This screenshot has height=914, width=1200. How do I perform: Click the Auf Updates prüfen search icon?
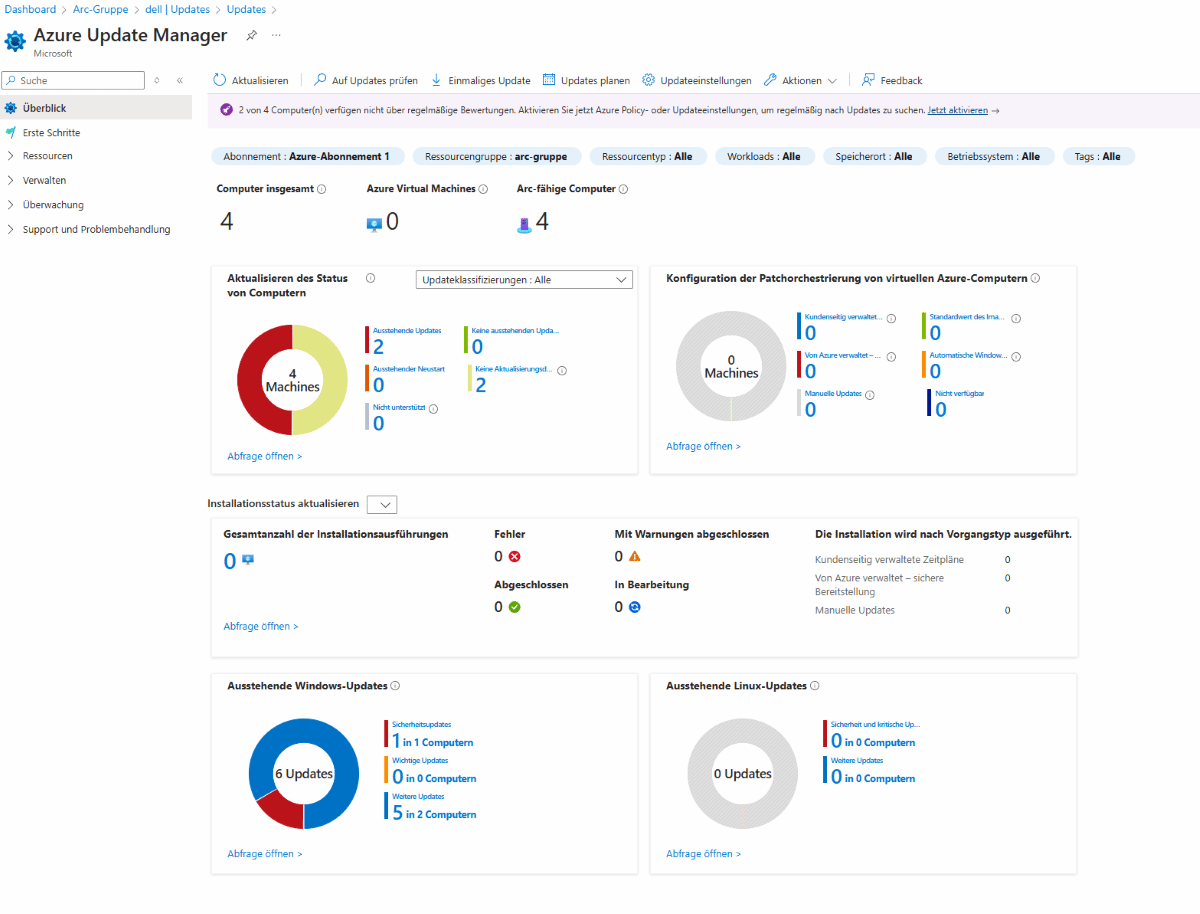(x=320, y=80)
